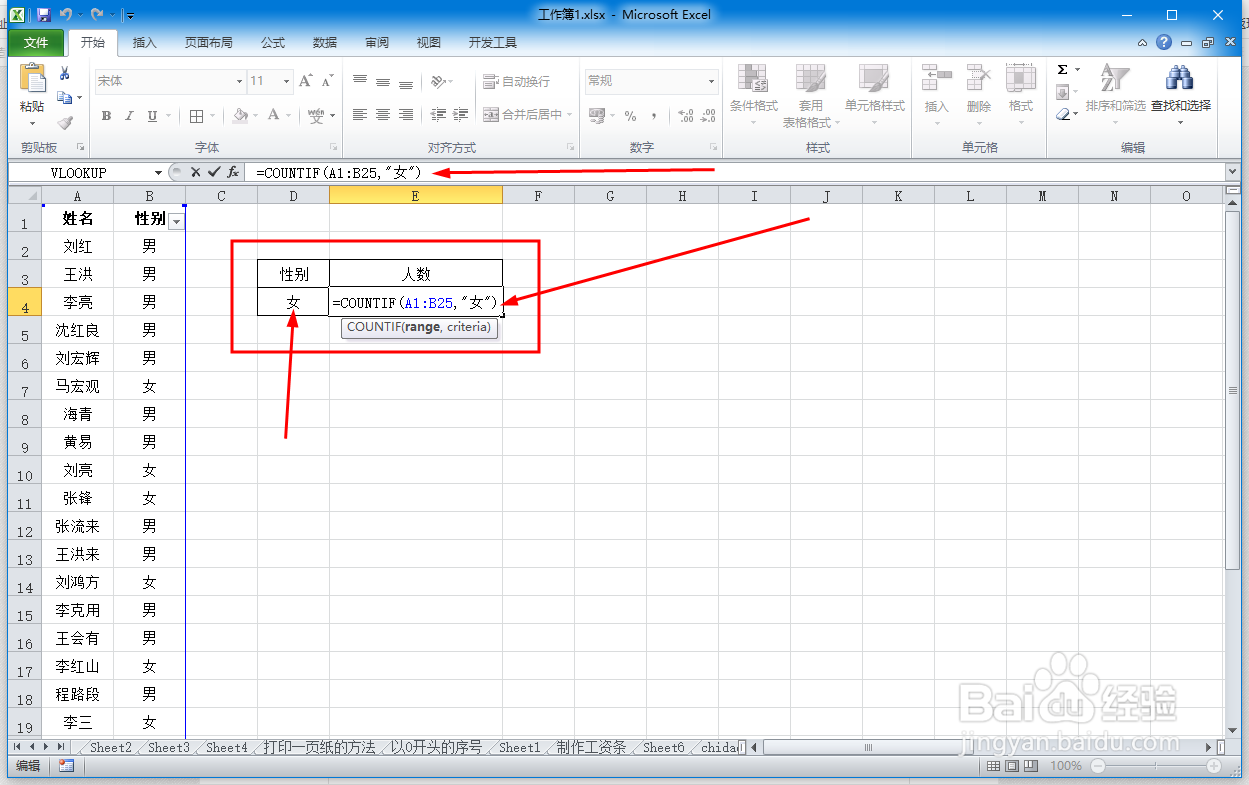
Task: Switch to the Page Layout (页面布局) tab
Action: pyautogui.click(x=209, y=43)
